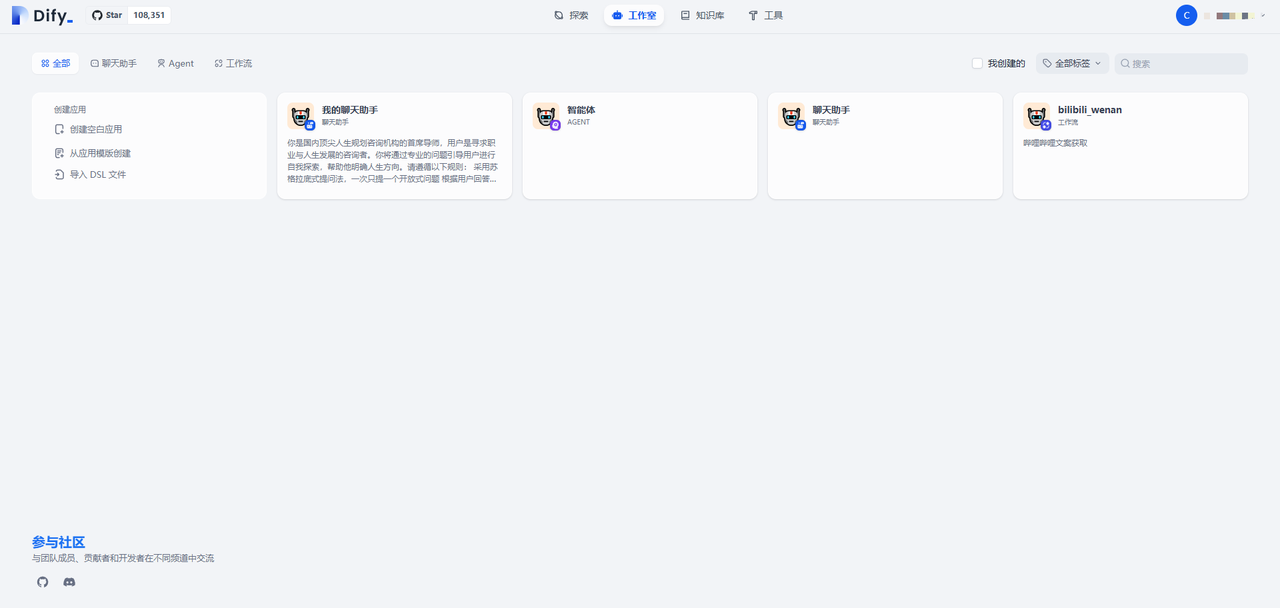1280x608 pixels.
Task: Toggle the 我创建的 checkbox
Action: point(977,64)
